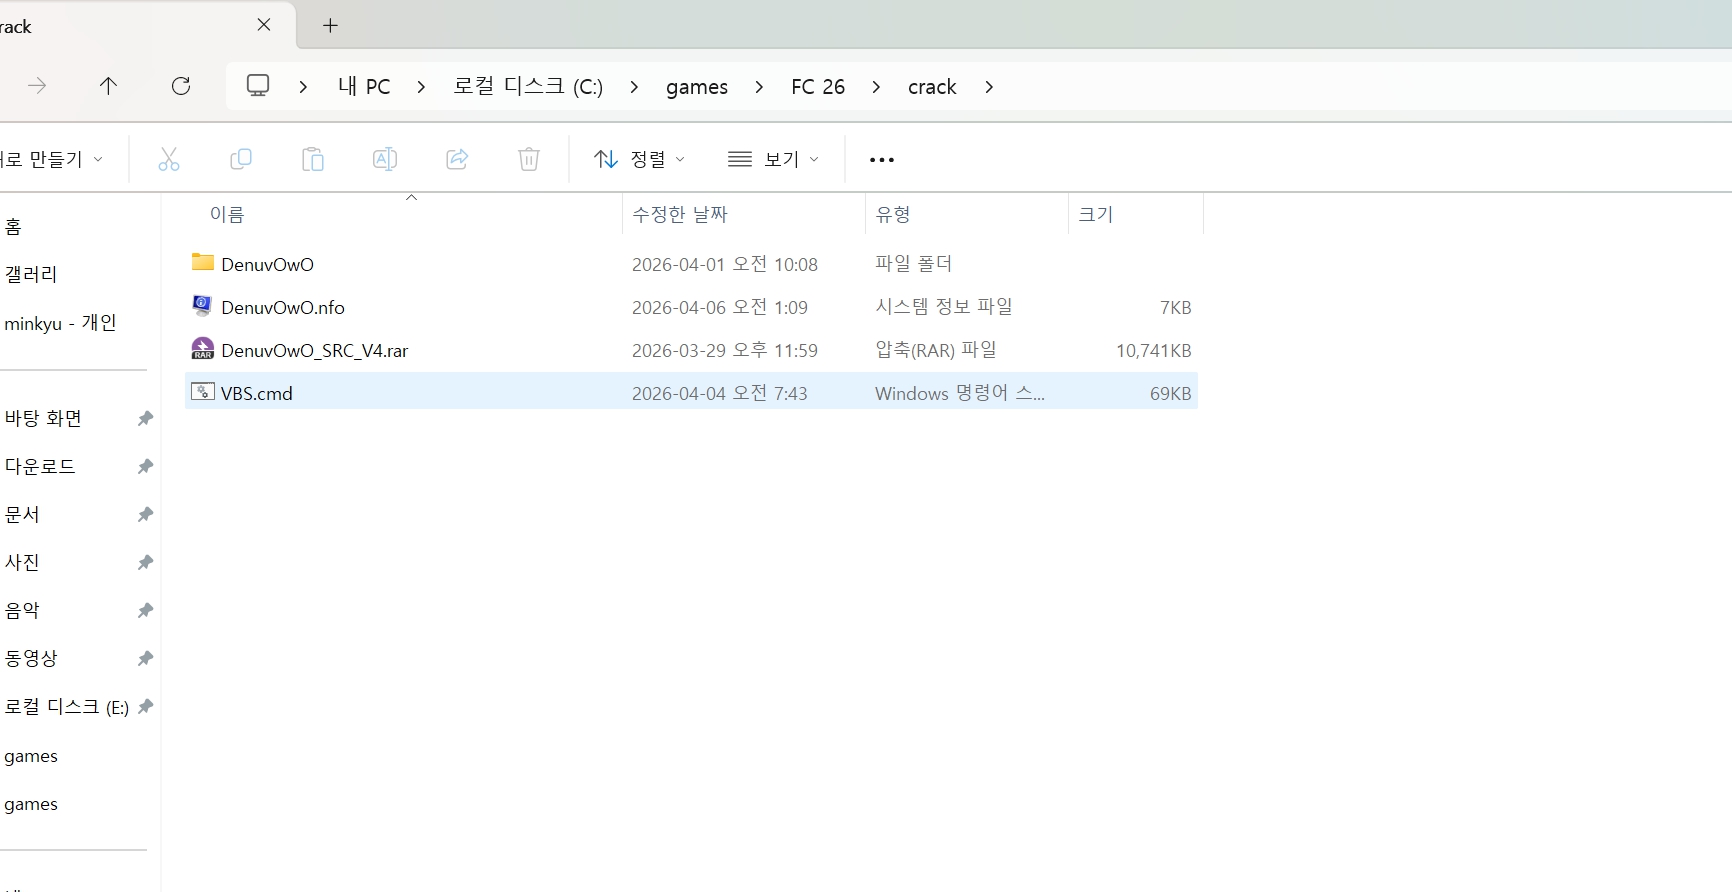The width and height of the screenshot is (1732, 892).
Task: Click the Delete trash can icon
Action: point(529,159)
